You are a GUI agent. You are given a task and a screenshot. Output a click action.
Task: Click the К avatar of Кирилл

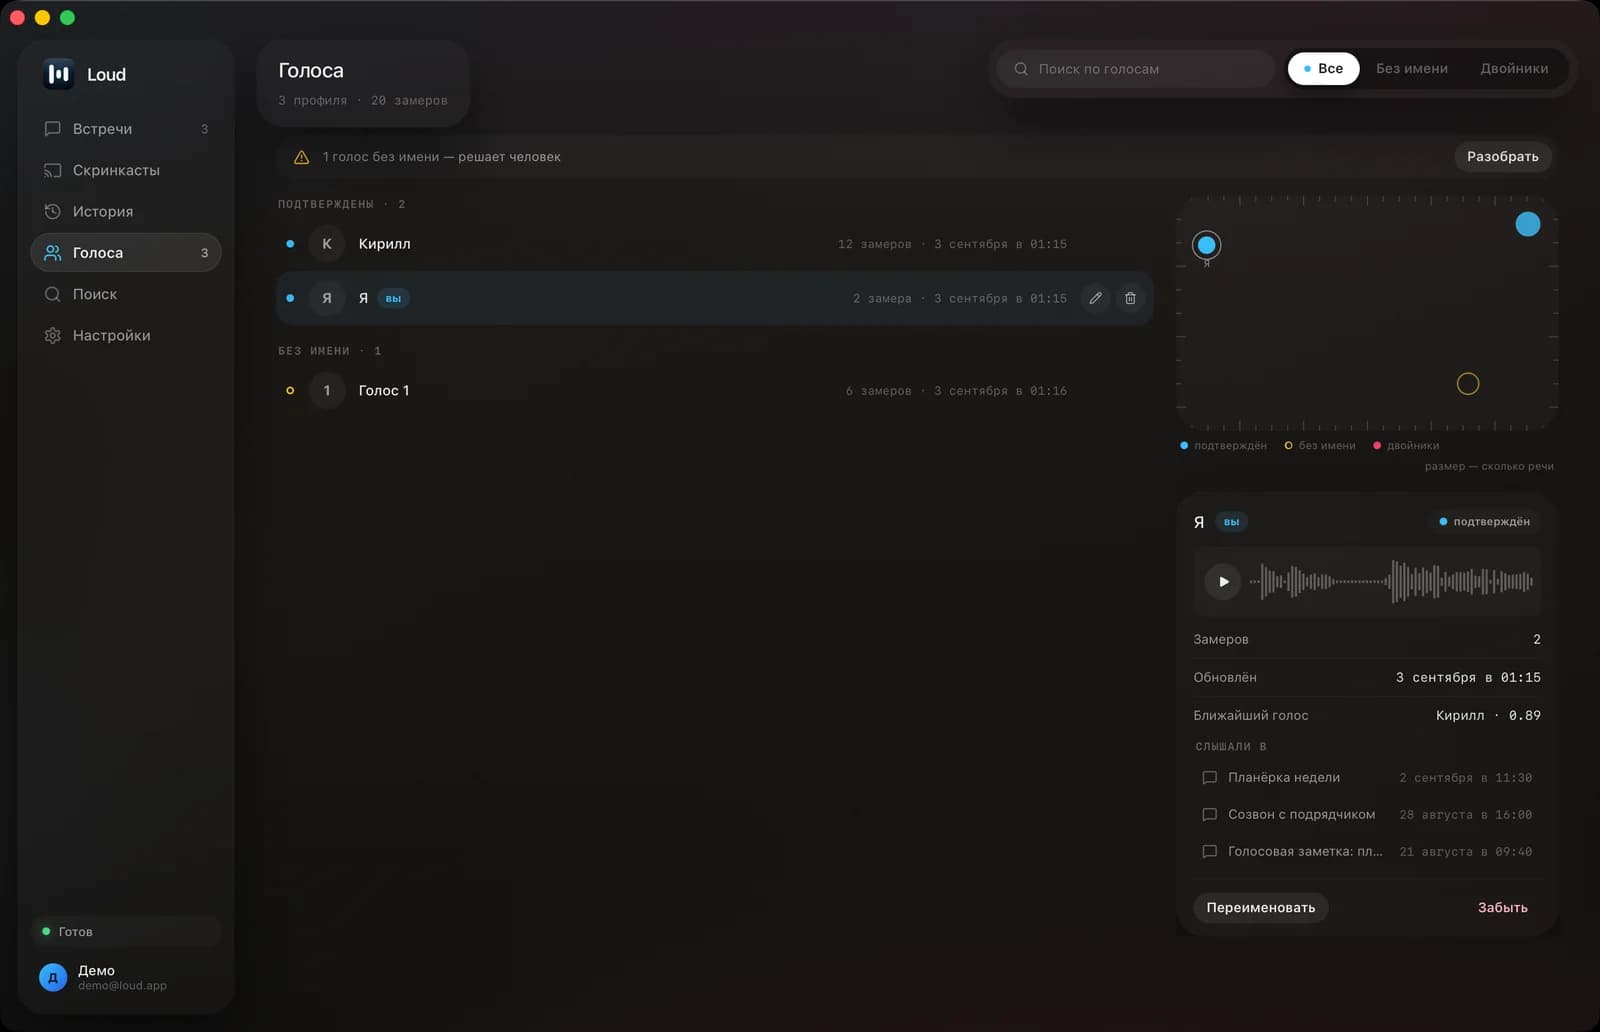(x=327, y=244)
